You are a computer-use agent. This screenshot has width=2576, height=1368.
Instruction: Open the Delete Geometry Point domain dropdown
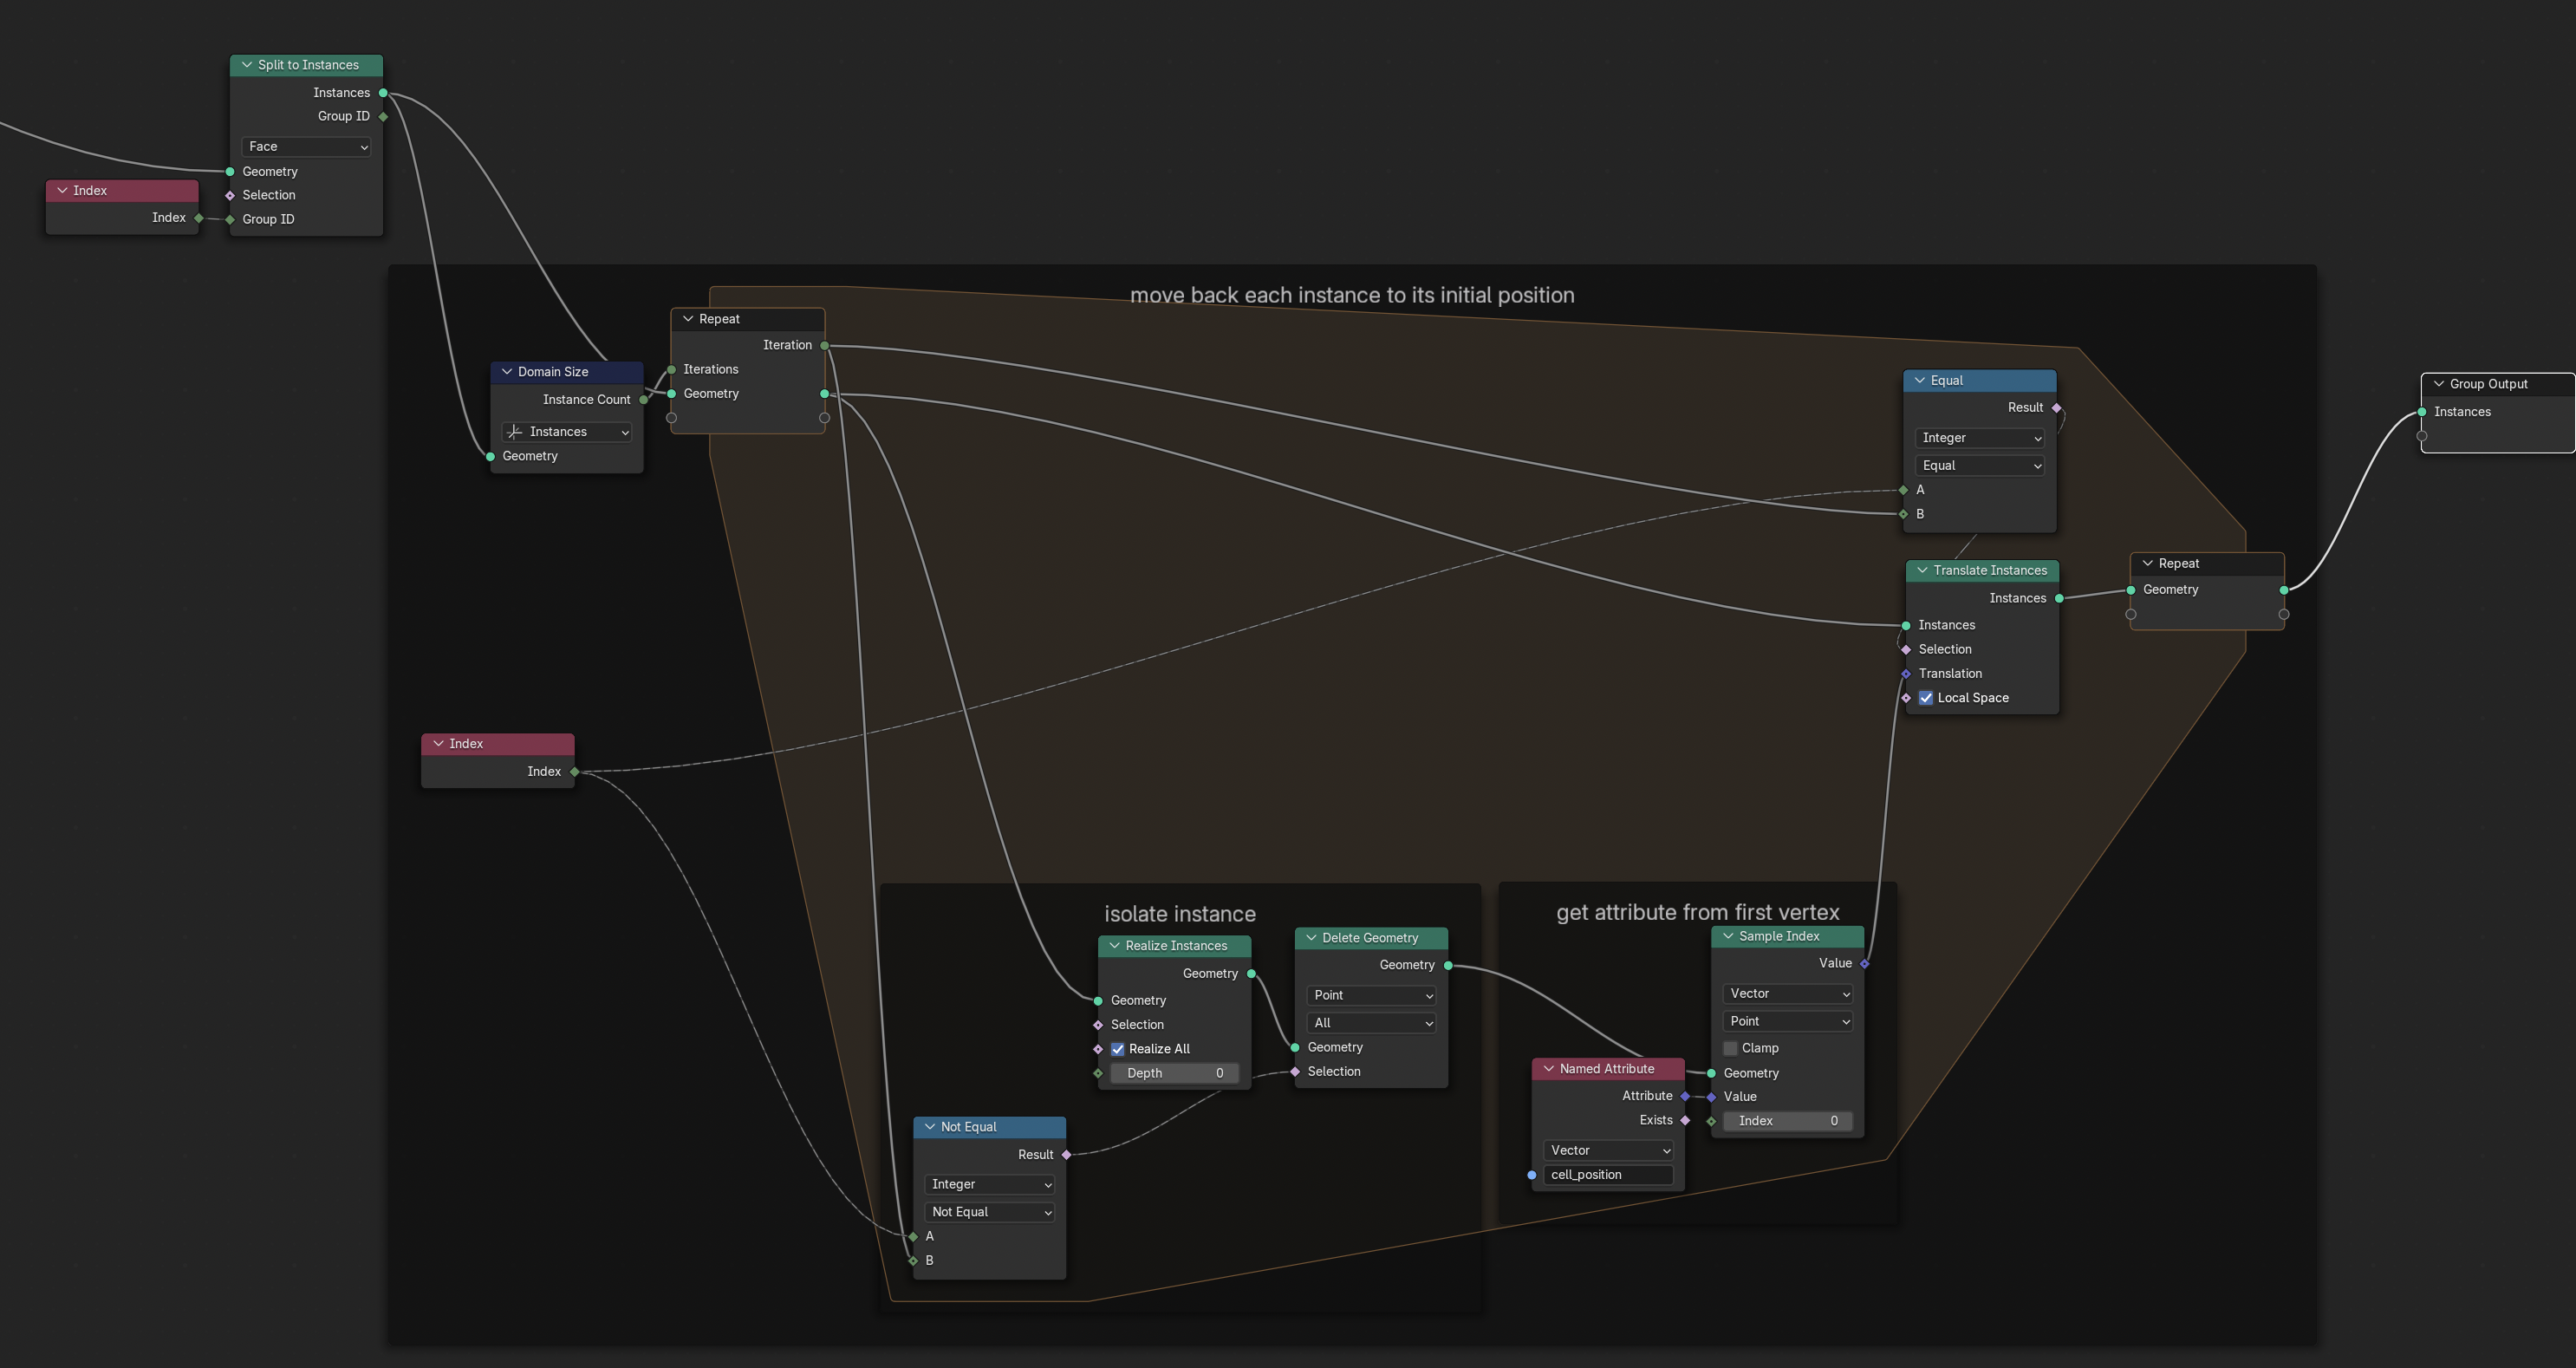1371,995
